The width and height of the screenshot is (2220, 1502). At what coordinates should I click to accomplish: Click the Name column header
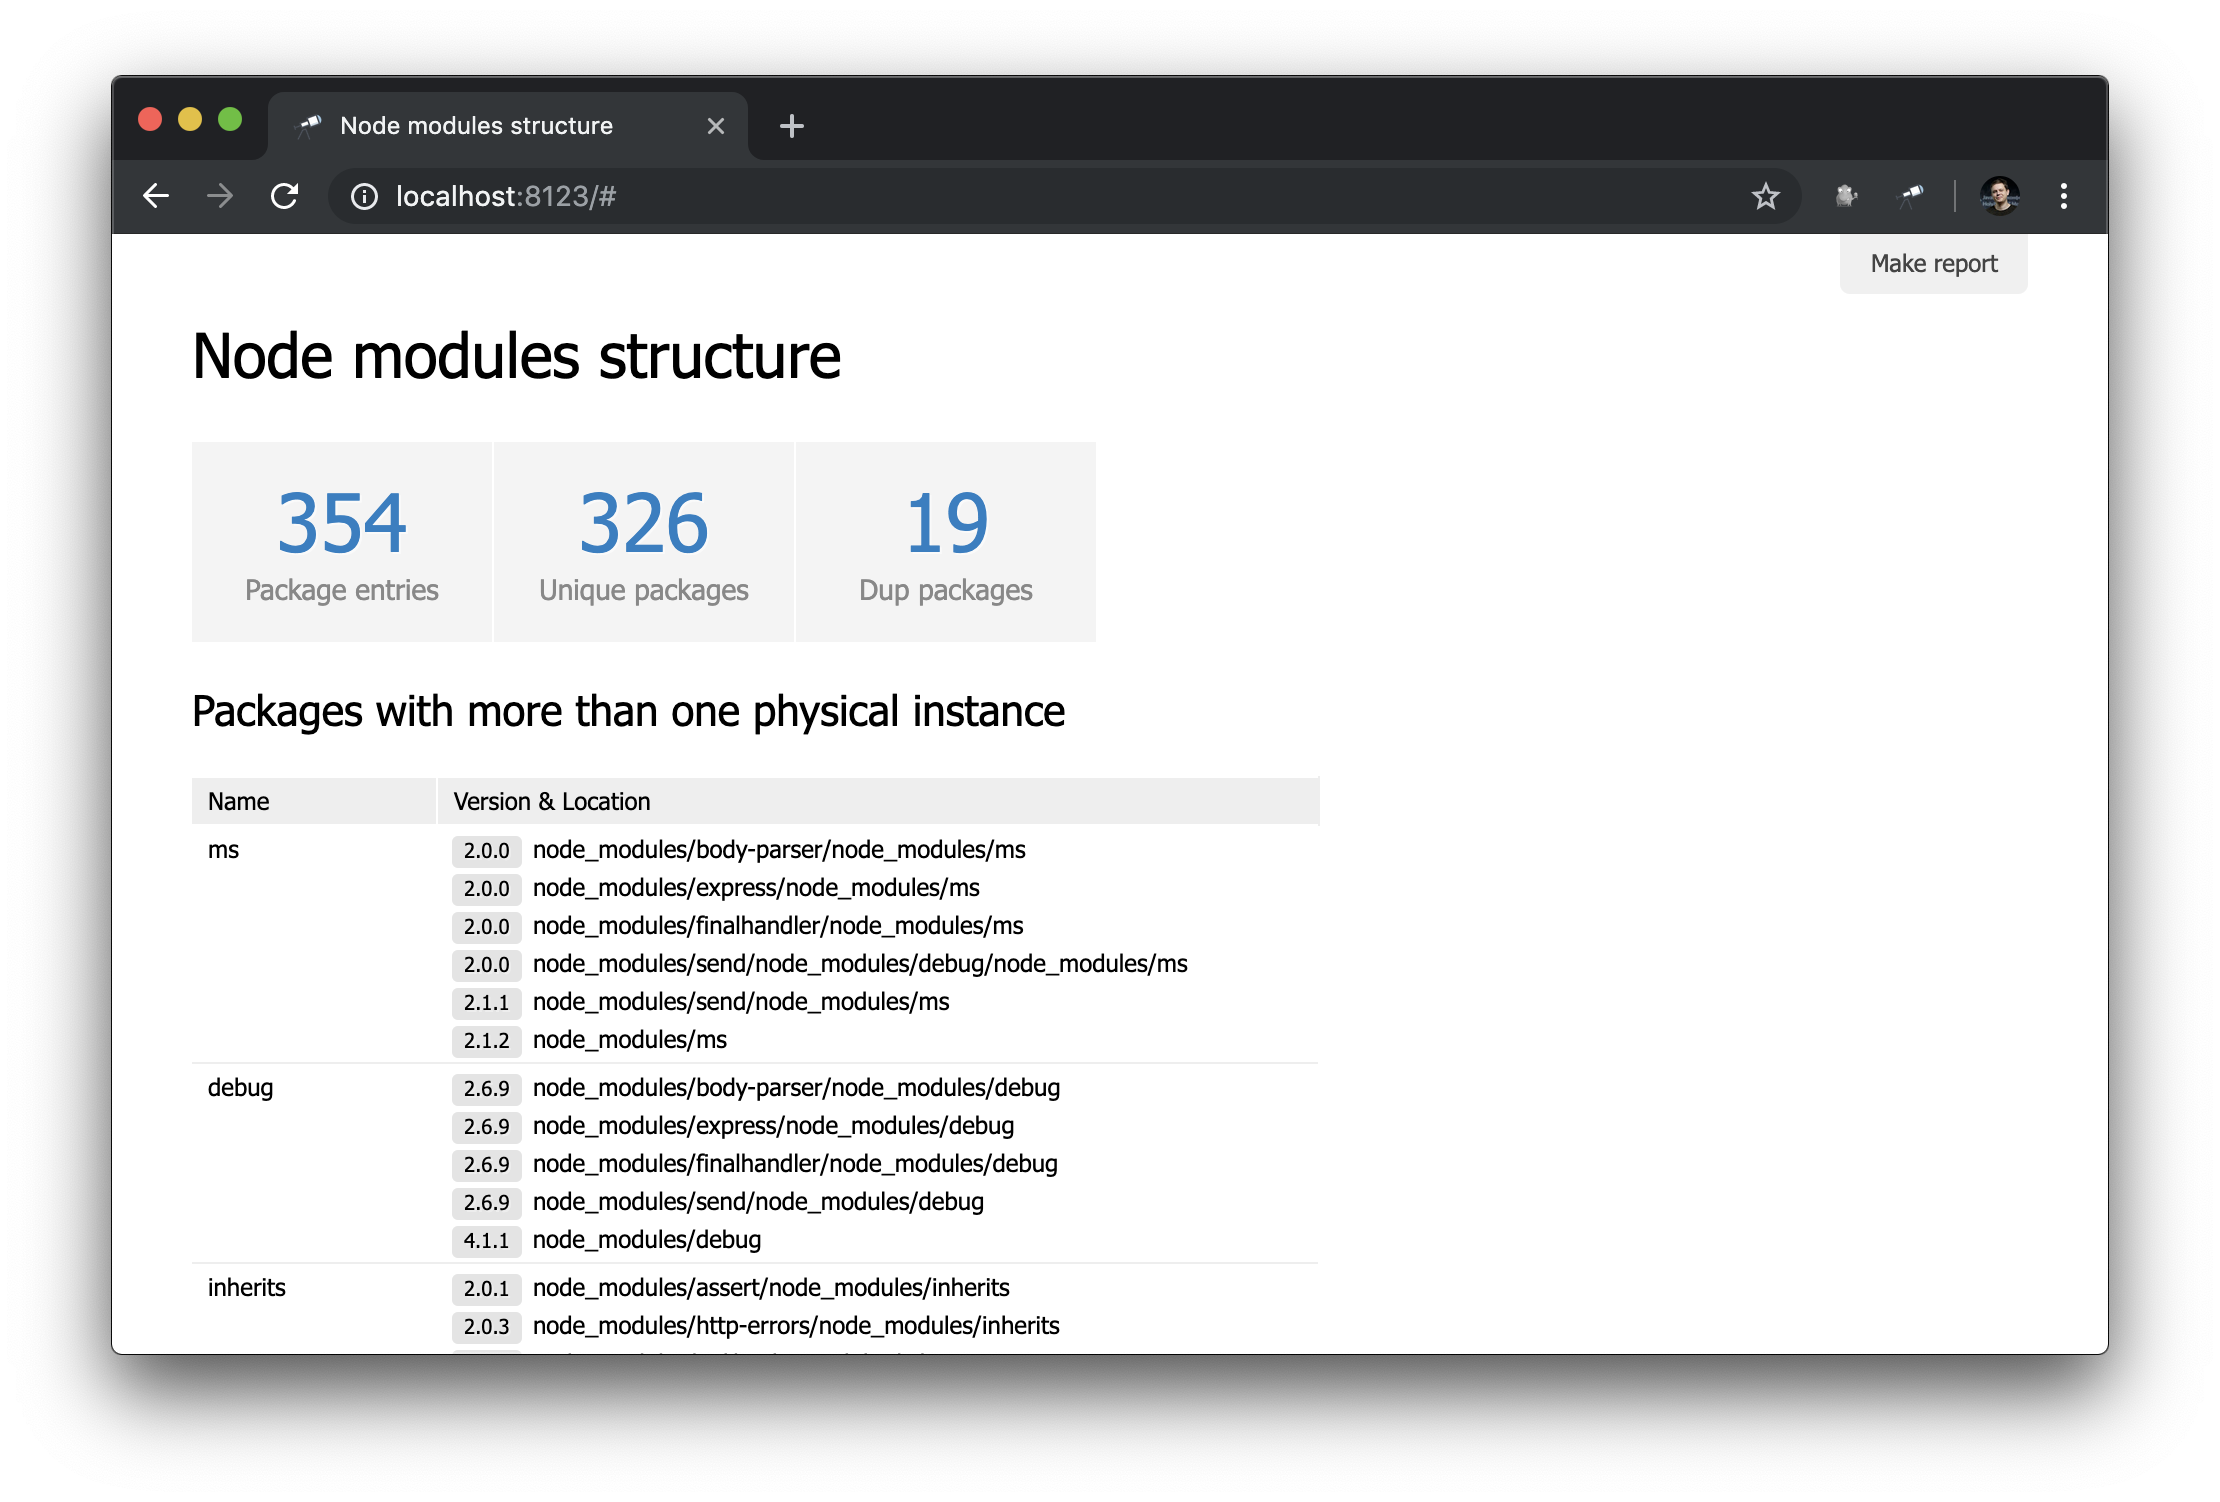(239, 801)
